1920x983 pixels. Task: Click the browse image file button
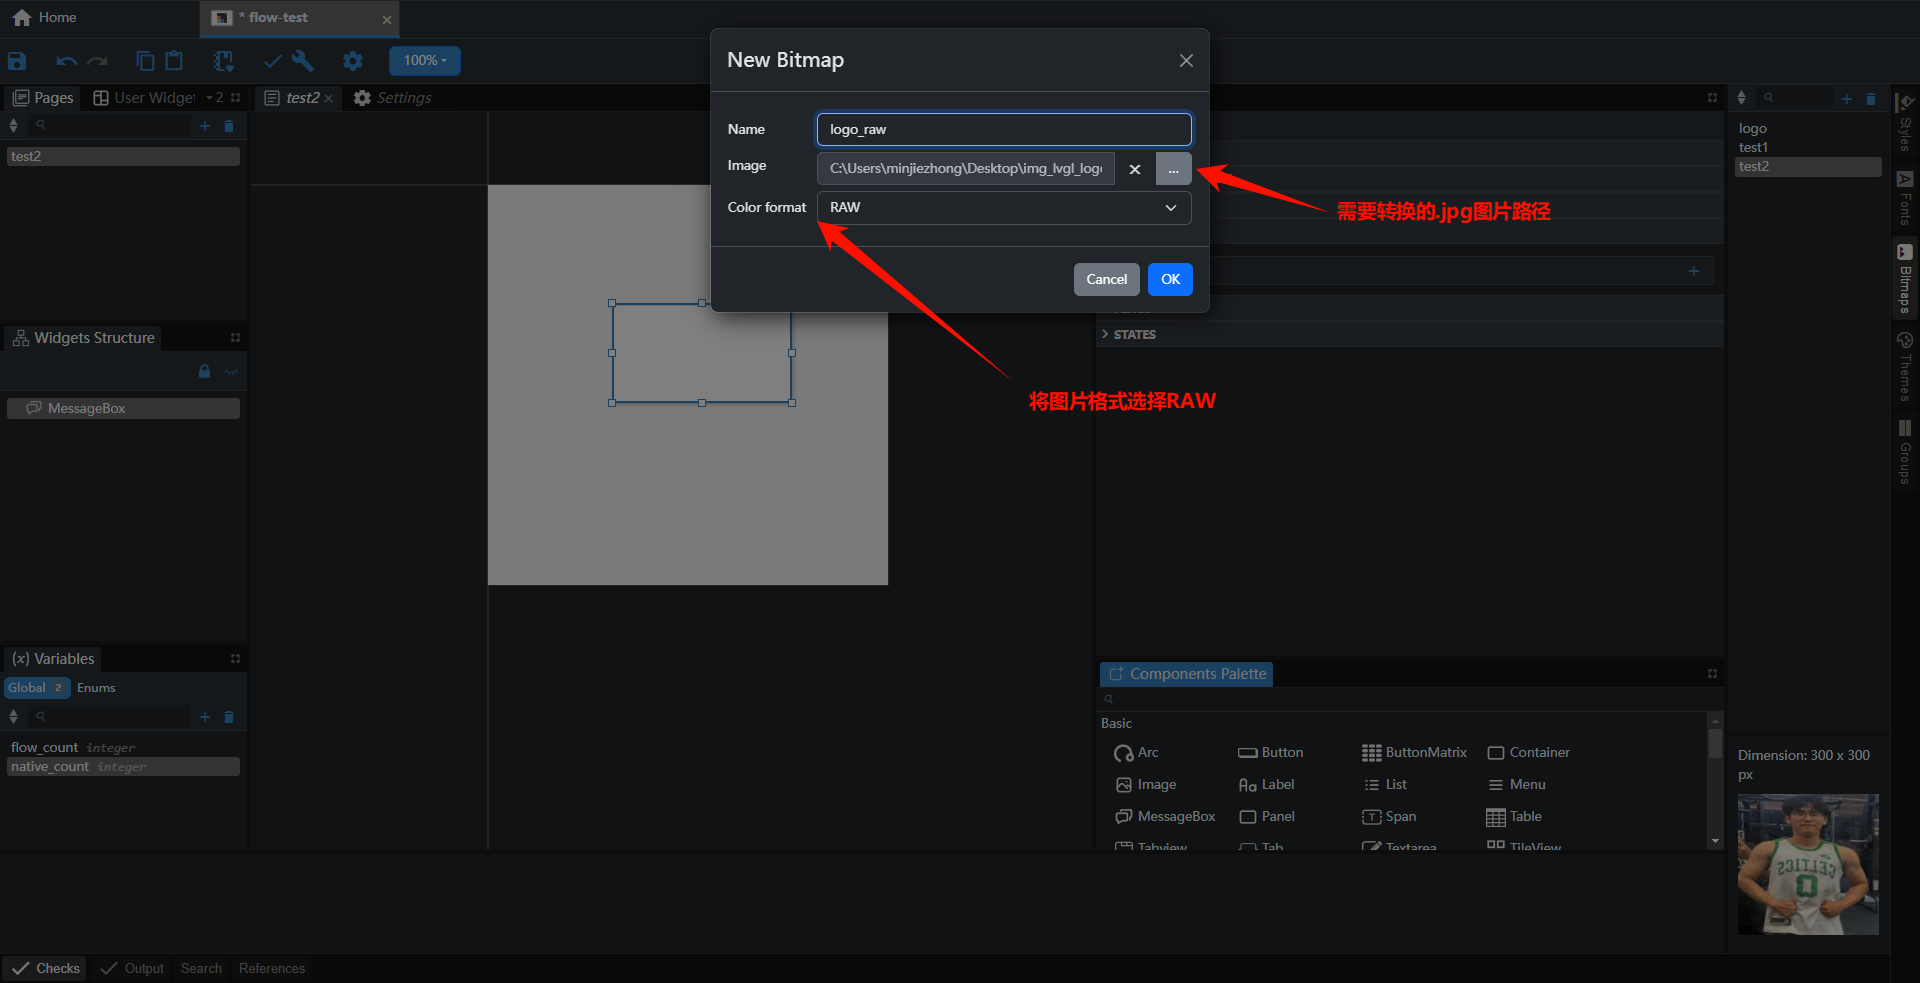(x=1173, y=169)
